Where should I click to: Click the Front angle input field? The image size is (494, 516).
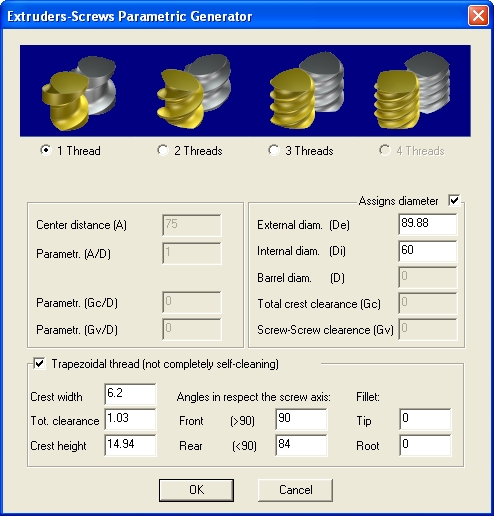[302, 419]
